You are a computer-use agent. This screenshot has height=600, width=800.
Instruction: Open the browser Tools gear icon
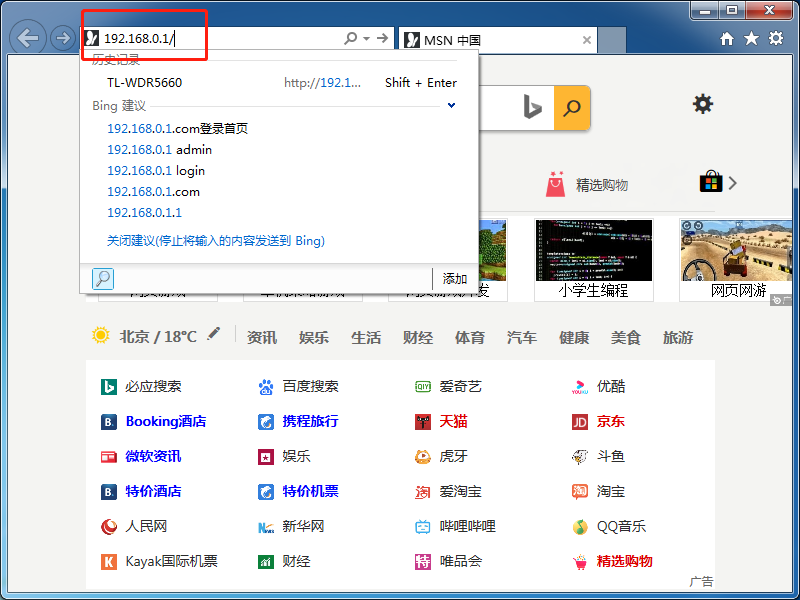click(776, 38)
